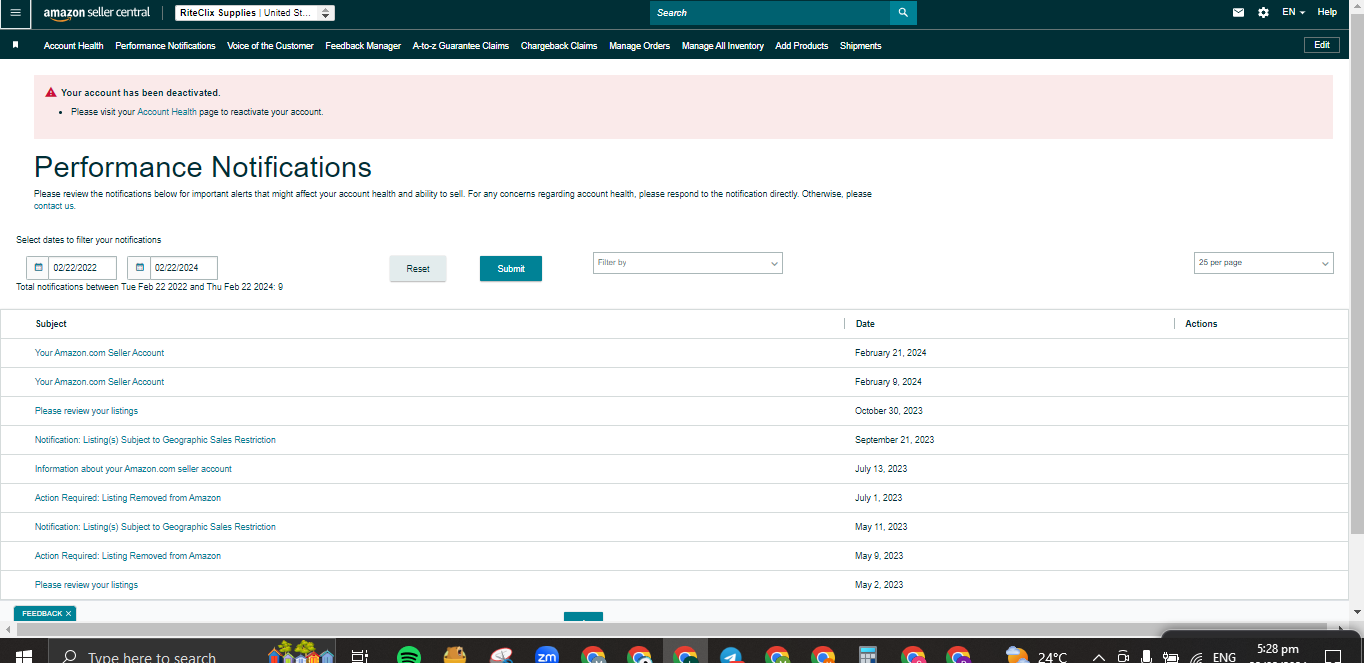Click the Submit button
The height and width of the screenshot is (663, 1364).
tap(511, 268)
